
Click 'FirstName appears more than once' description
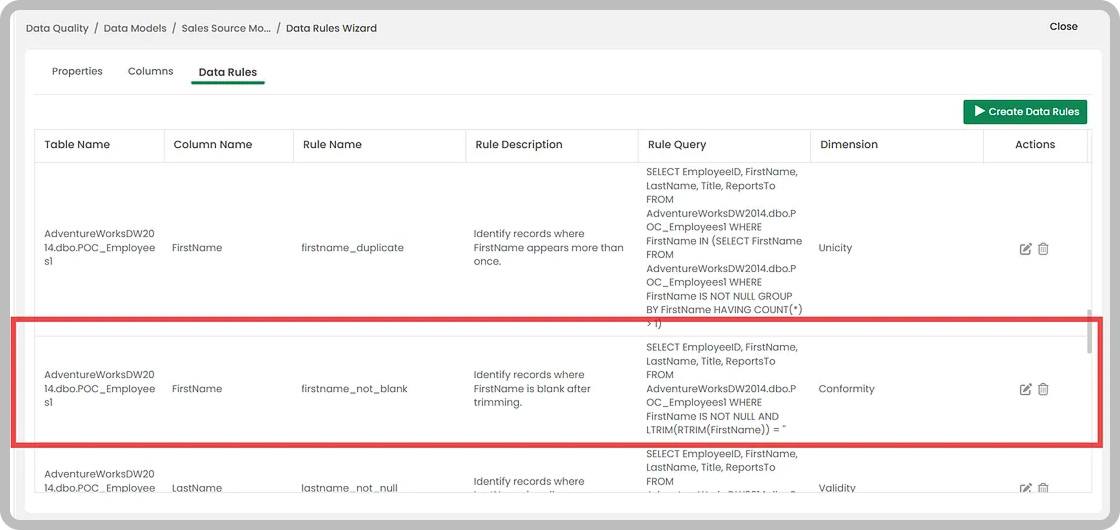[549, 248]
